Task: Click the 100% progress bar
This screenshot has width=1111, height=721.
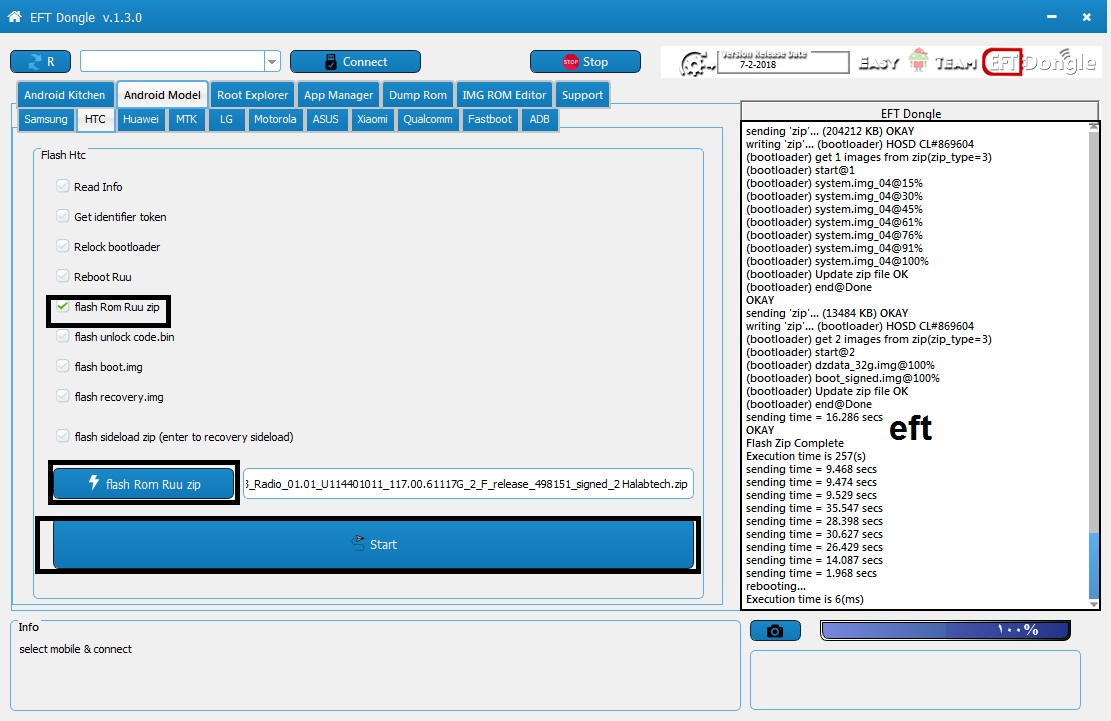Action: (945, 630)
